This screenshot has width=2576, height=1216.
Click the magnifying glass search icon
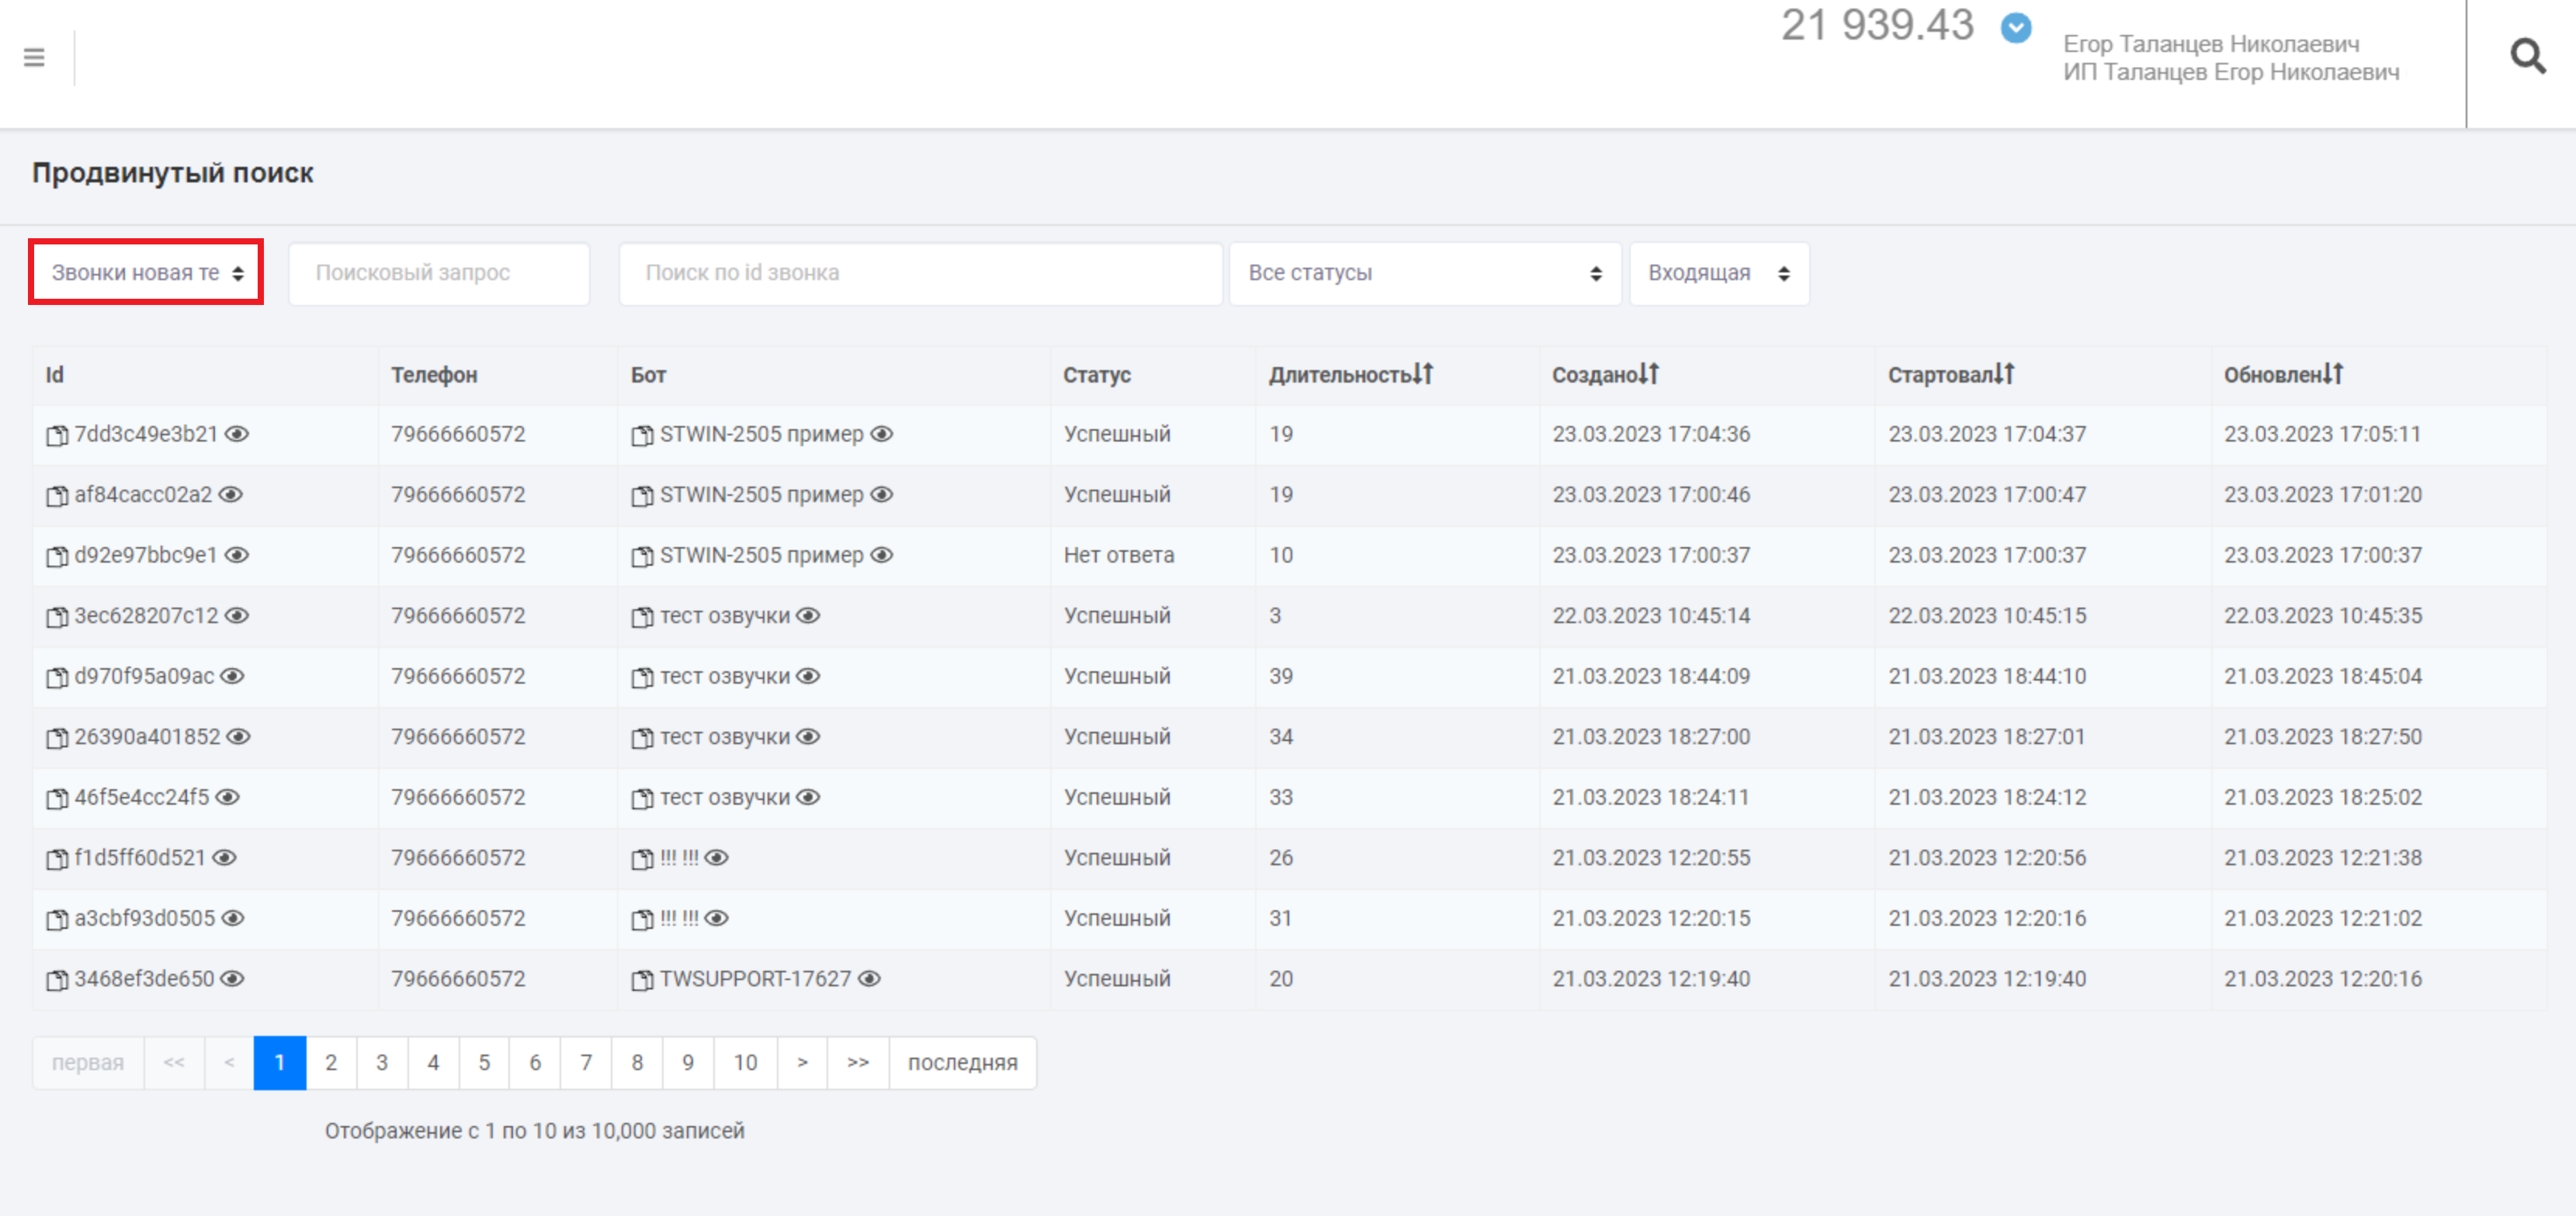tap(2527, 56)
